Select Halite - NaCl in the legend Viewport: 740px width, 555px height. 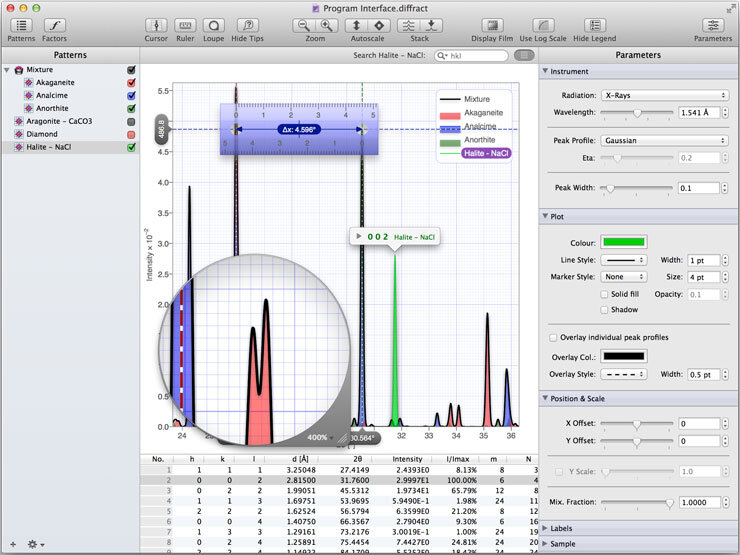(x=487, y=153)
